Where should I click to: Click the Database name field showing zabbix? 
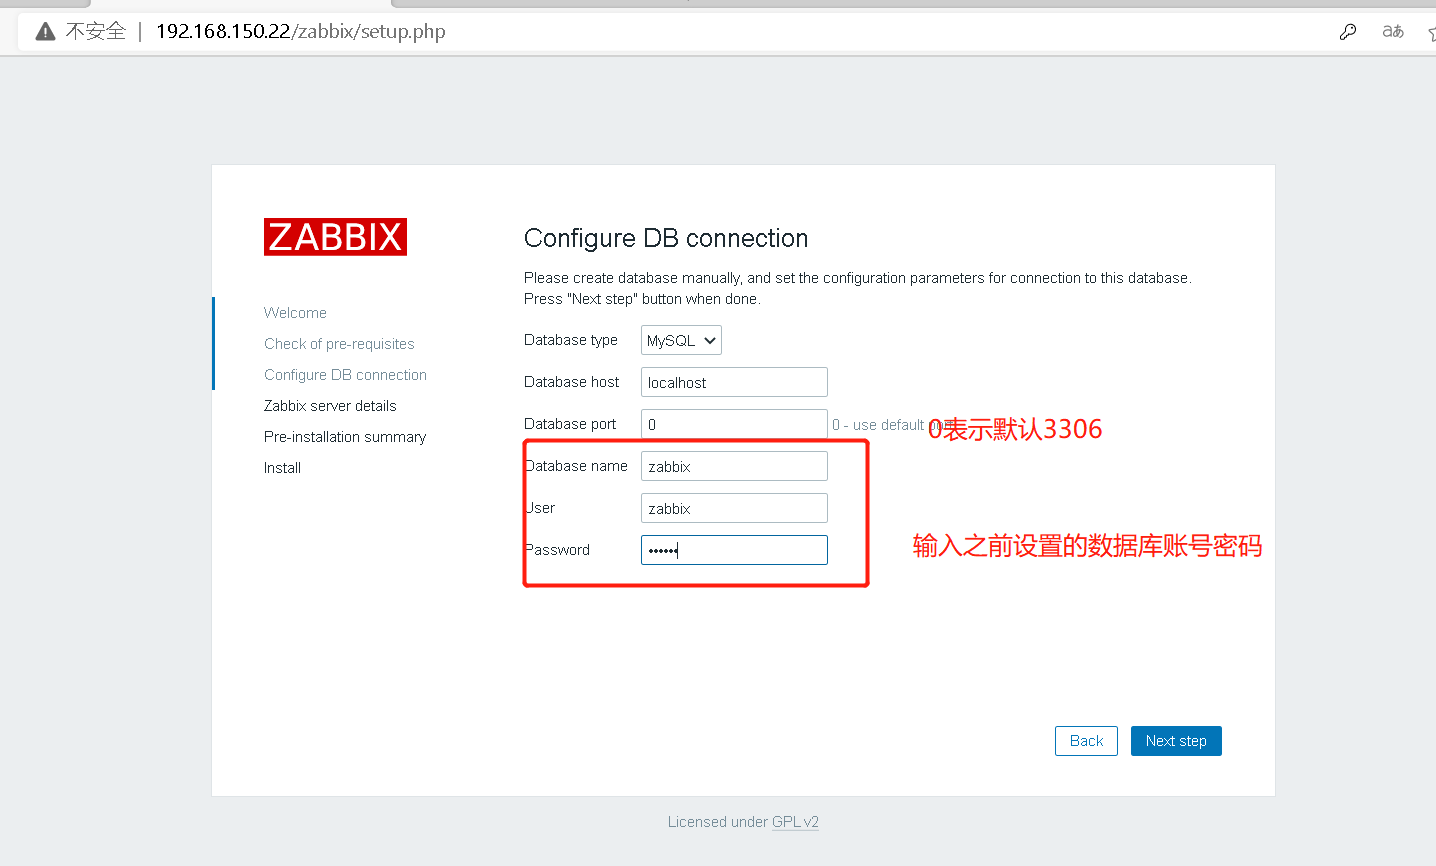733,465
